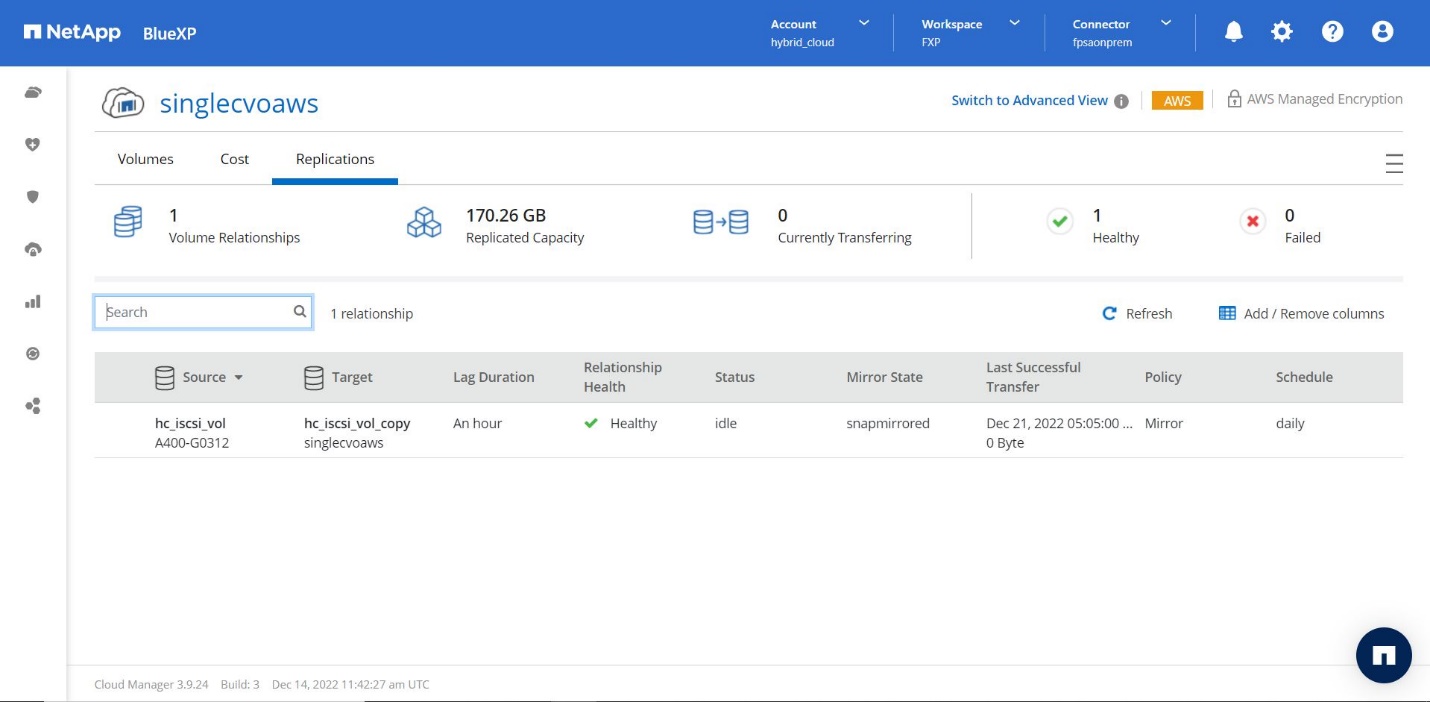Image resolution: width=1430 pixels, height=702 pixels.
Task: Switch to the Cost tab
Action: tap(235, 159)
